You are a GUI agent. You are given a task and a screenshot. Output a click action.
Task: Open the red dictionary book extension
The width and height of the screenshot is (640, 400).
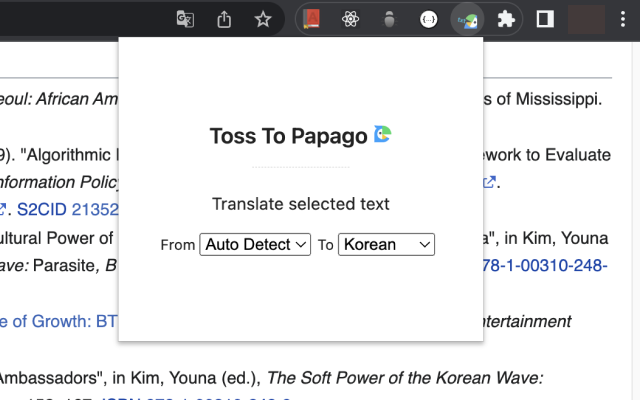[311, 19]
